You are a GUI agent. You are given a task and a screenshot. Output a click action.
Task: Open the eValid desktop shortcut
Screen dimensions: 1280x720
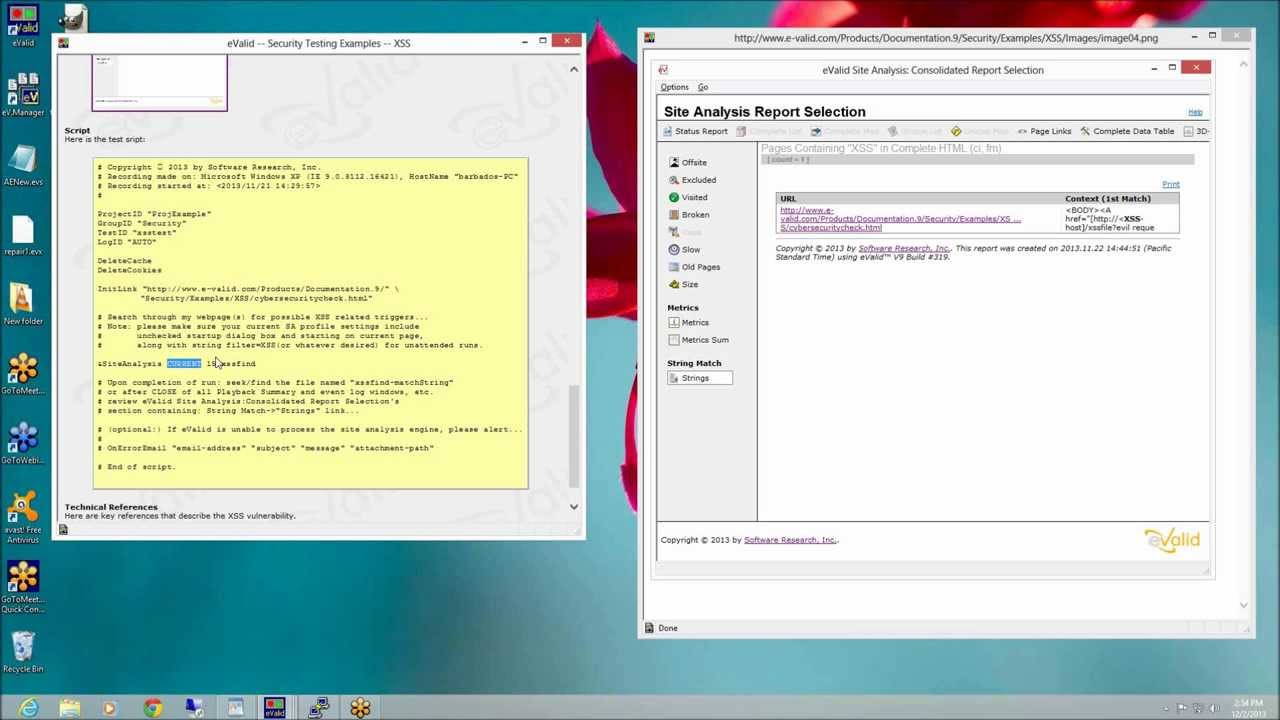click(23, 27)
